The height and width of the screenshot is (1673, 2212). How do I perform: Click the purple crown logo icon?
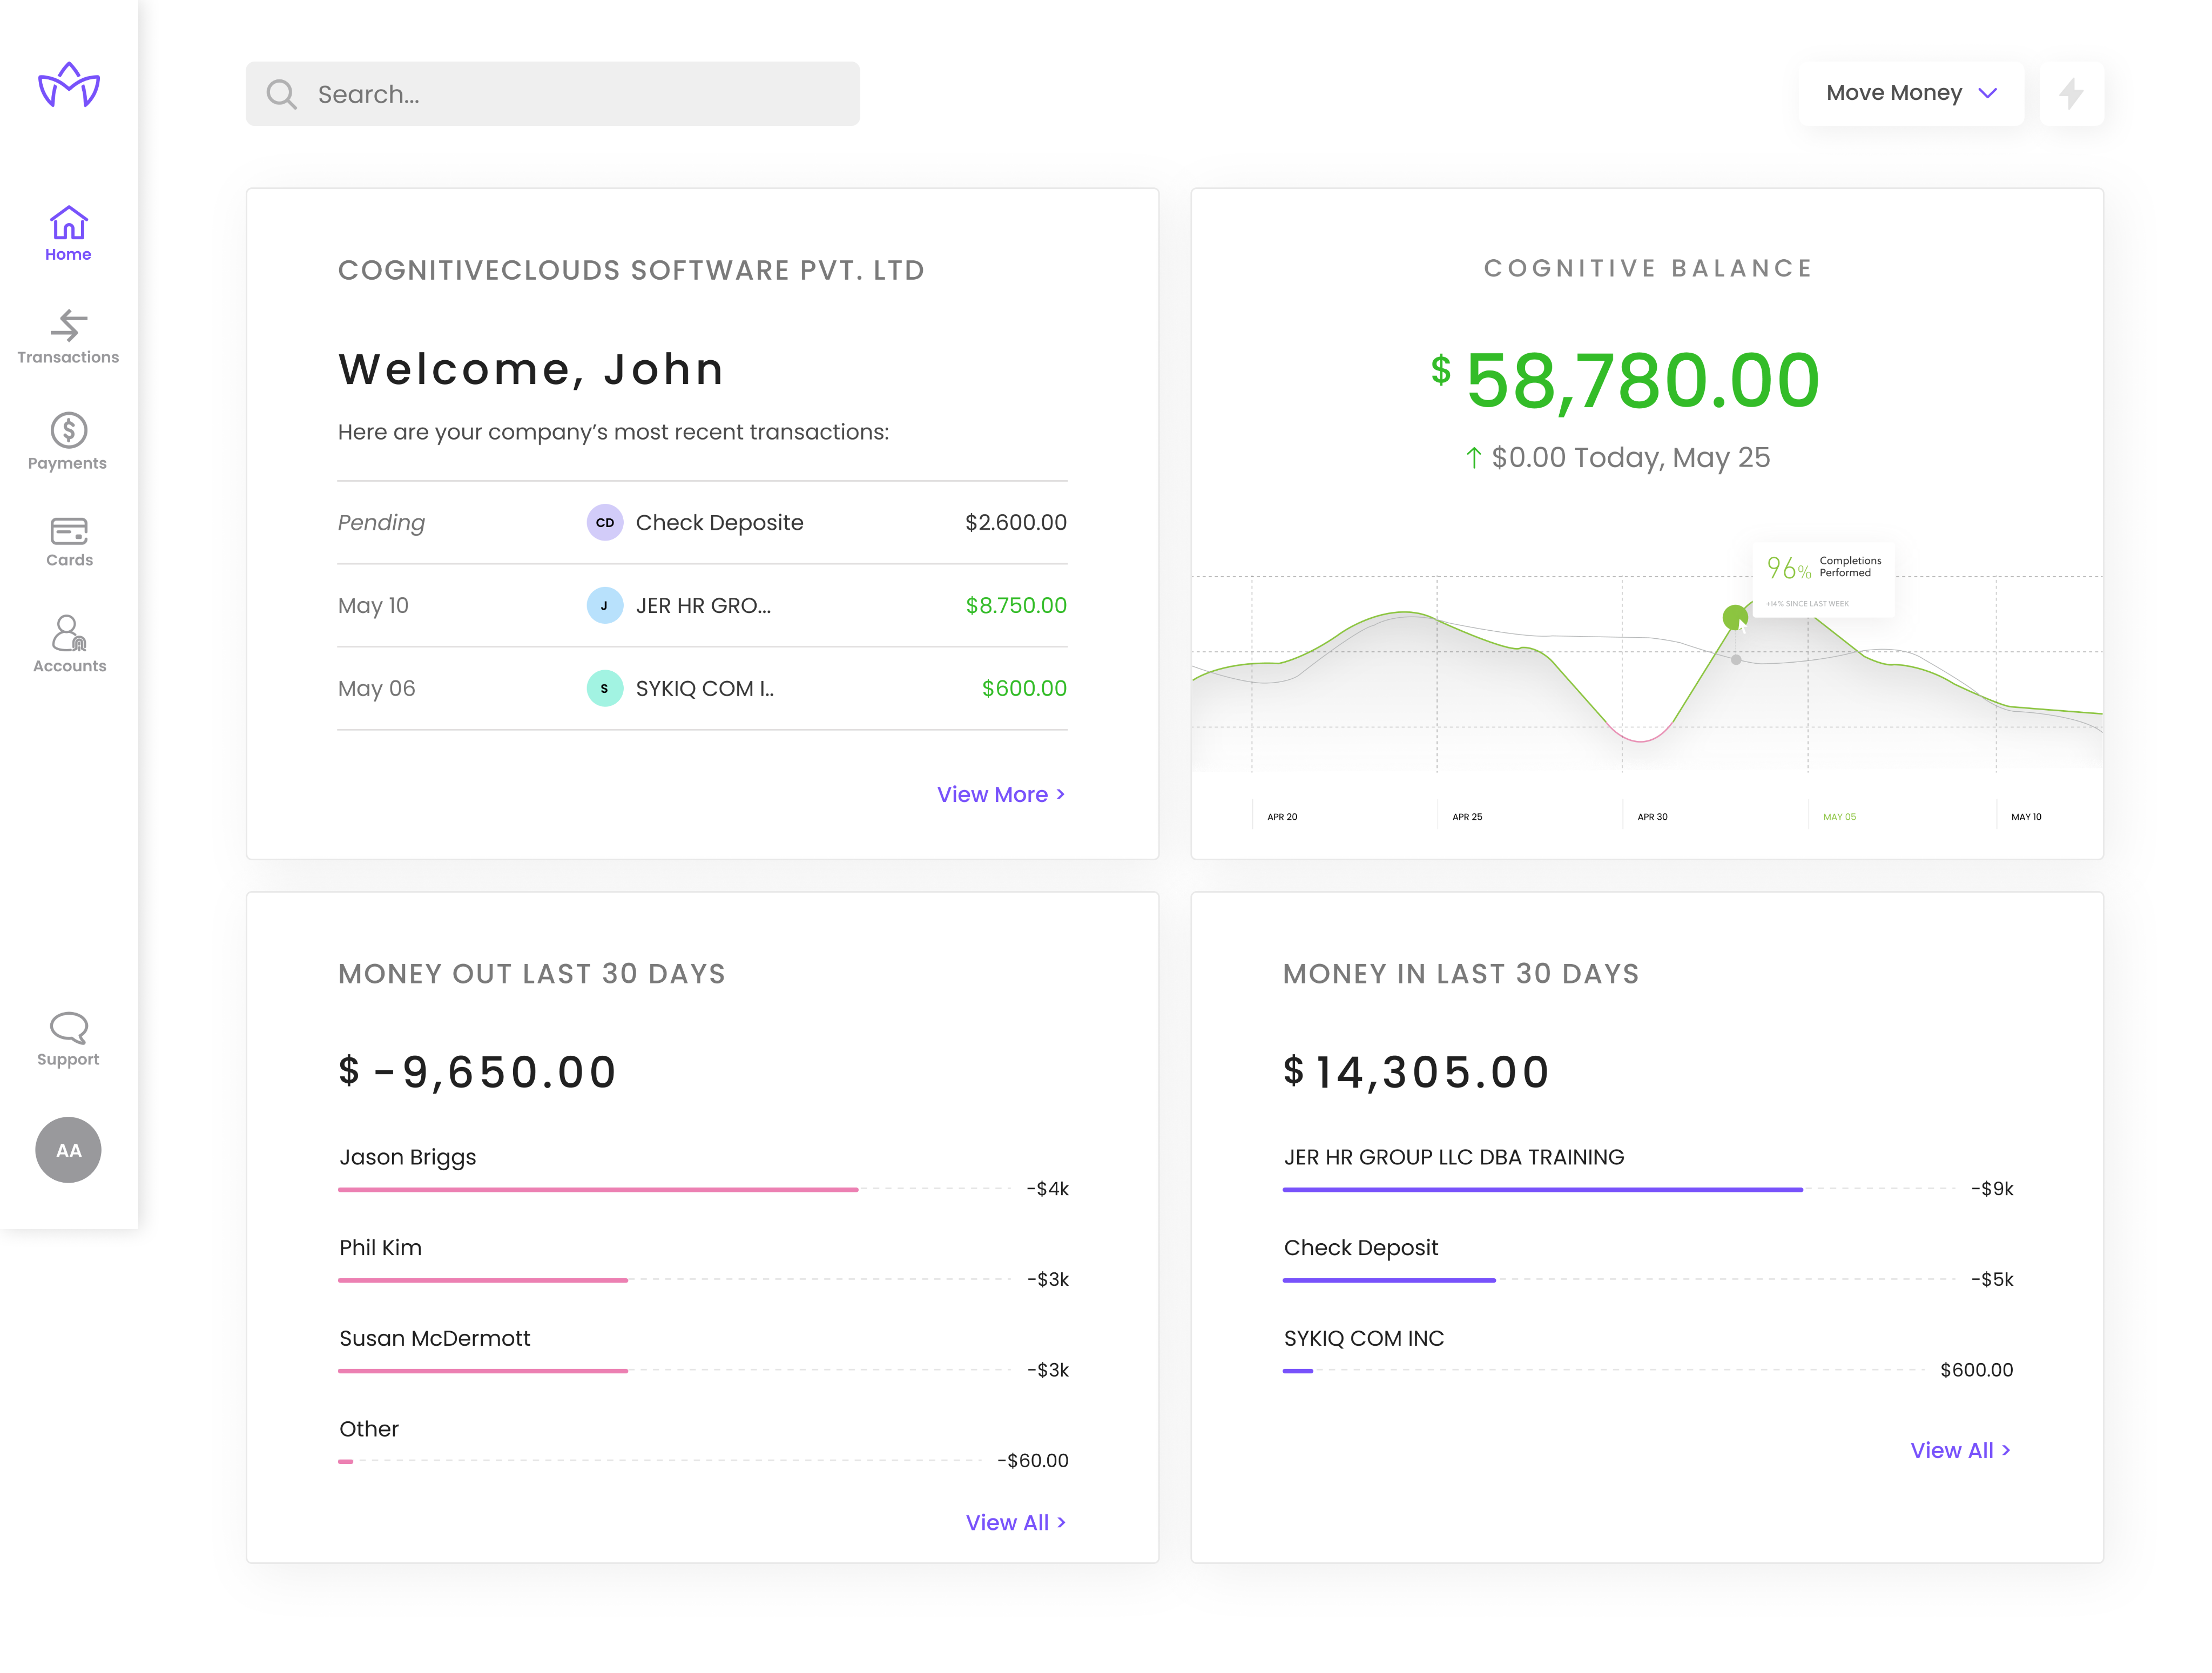point(68,85)
